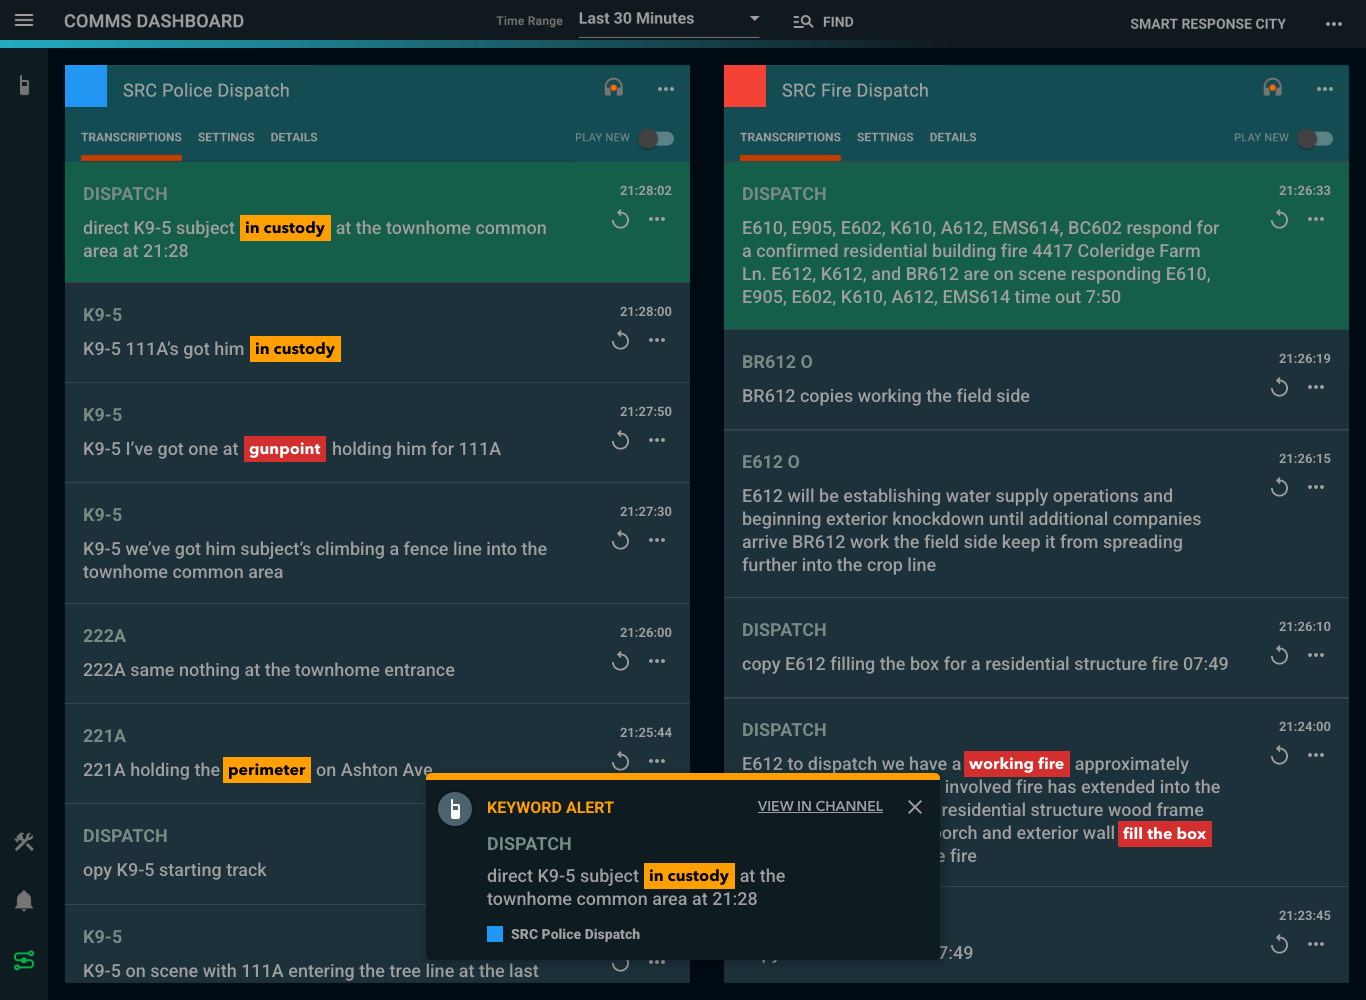
Task: Open options for 21:26:19 BR612 message
Action: pyautogui.click(x=1316, y=387)
